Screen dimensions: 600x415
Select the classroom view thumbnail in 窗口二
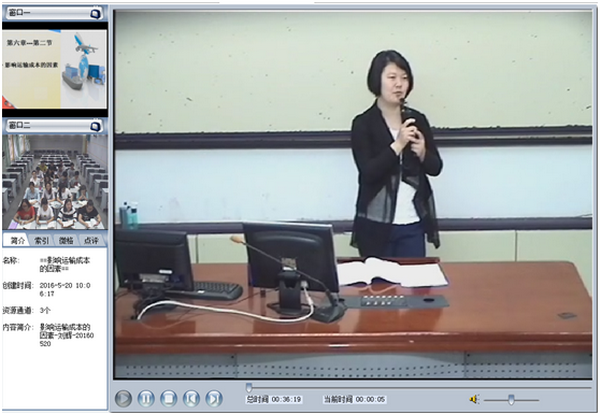click(x=53, y=180)
